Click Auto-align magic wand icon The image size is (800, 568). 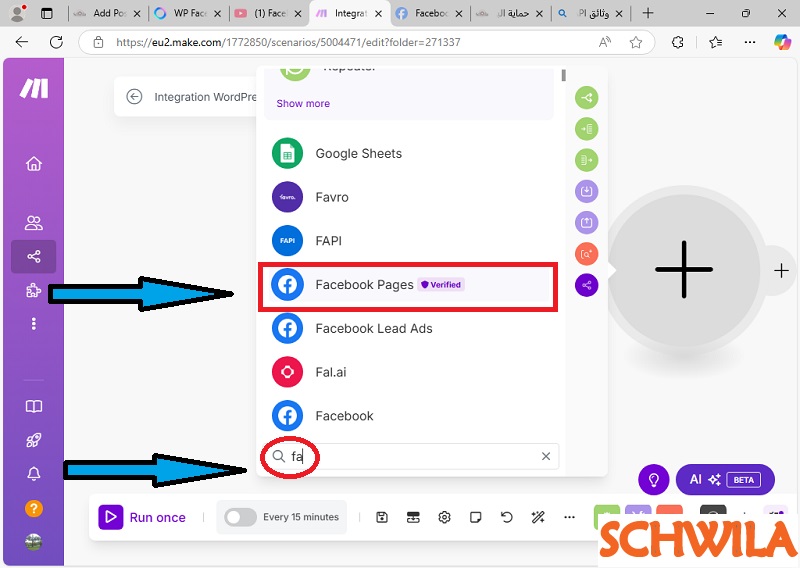tap(538, 517)
